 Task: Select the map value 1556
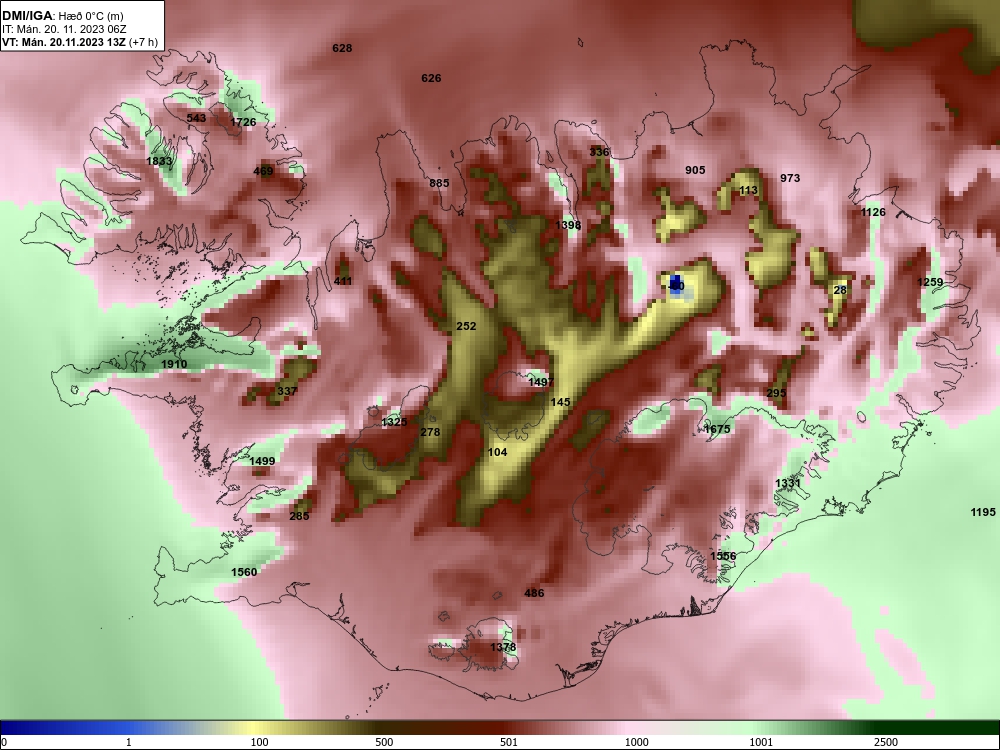(x=723, y=556)
